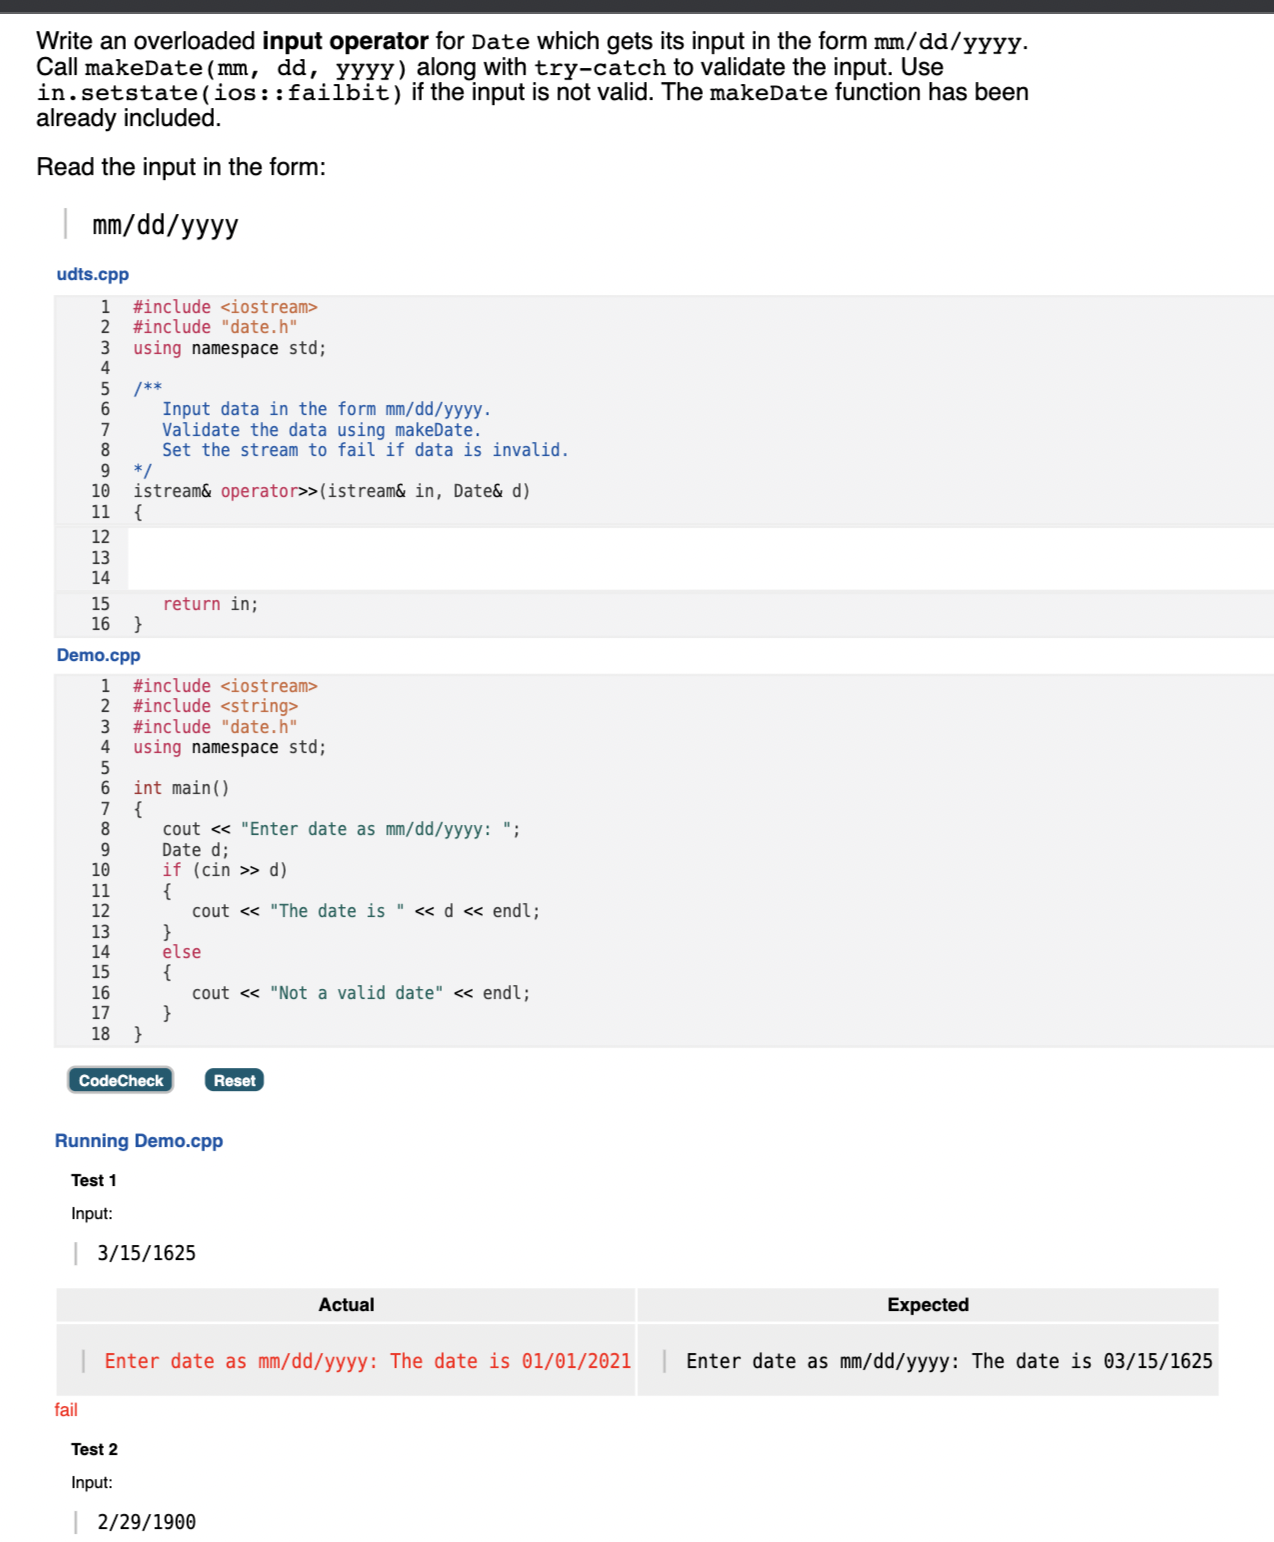
Task: Click the Test 2 label
Action: tap(93, 1447)
